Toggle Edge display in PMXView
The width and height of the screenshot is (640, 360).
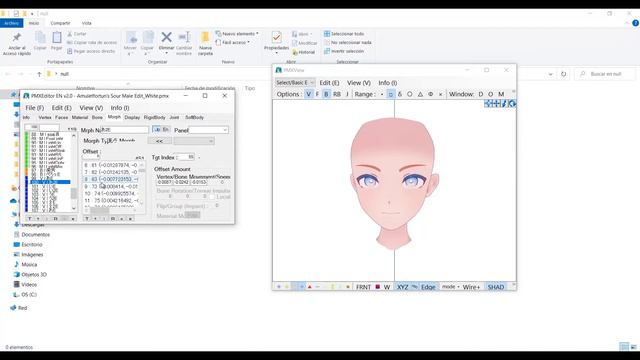tap(428, 287)
